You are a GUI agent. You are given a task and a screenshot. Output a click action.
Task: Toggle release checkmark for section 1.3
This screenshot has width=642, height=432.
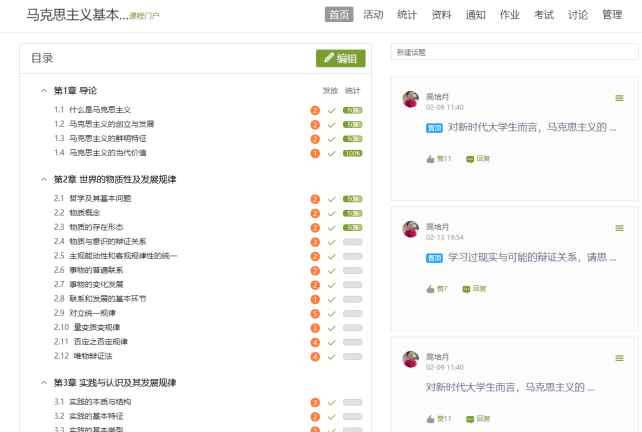pyautogui.click(x=332, y=139)
